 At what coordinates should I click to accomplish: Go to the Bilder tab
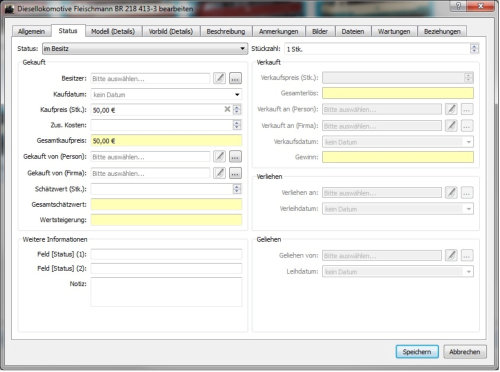click(320, 31)
